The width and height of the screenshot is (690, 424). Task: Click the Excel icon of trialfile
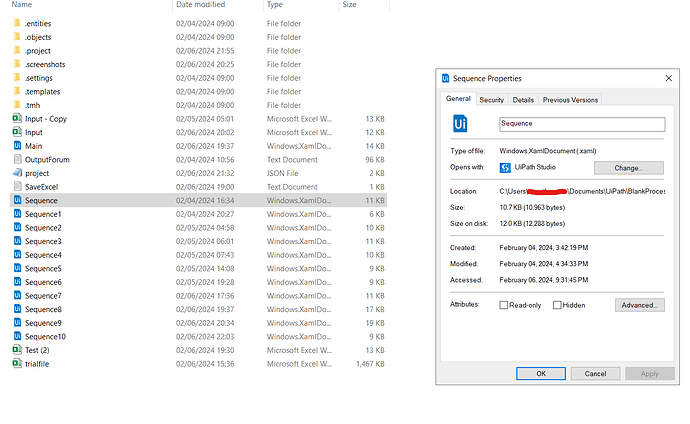tap(17, 364)
